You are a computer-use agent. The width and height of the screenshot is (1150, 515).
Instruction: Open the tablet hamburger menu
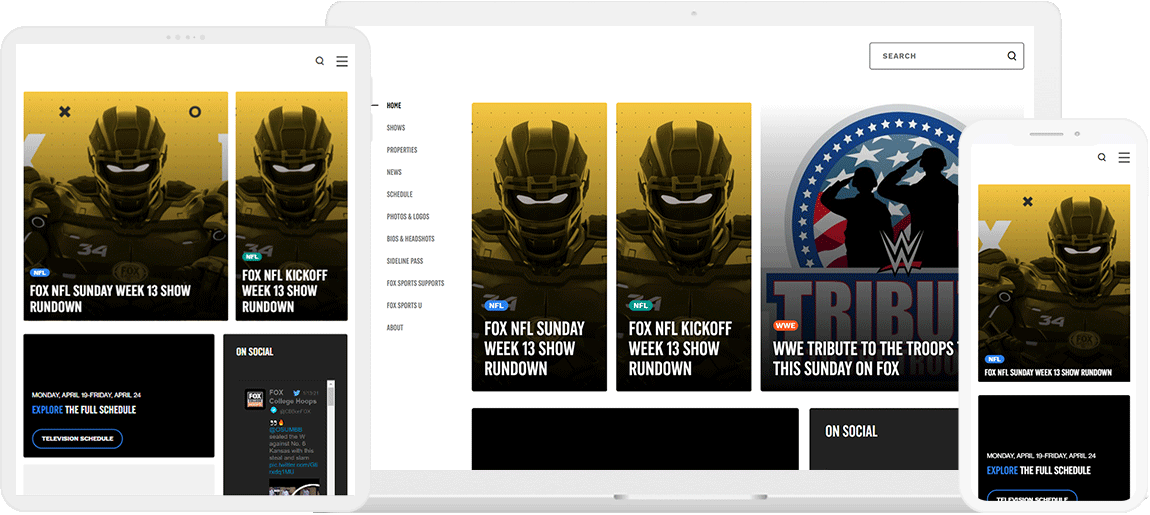tap(342, 62)
